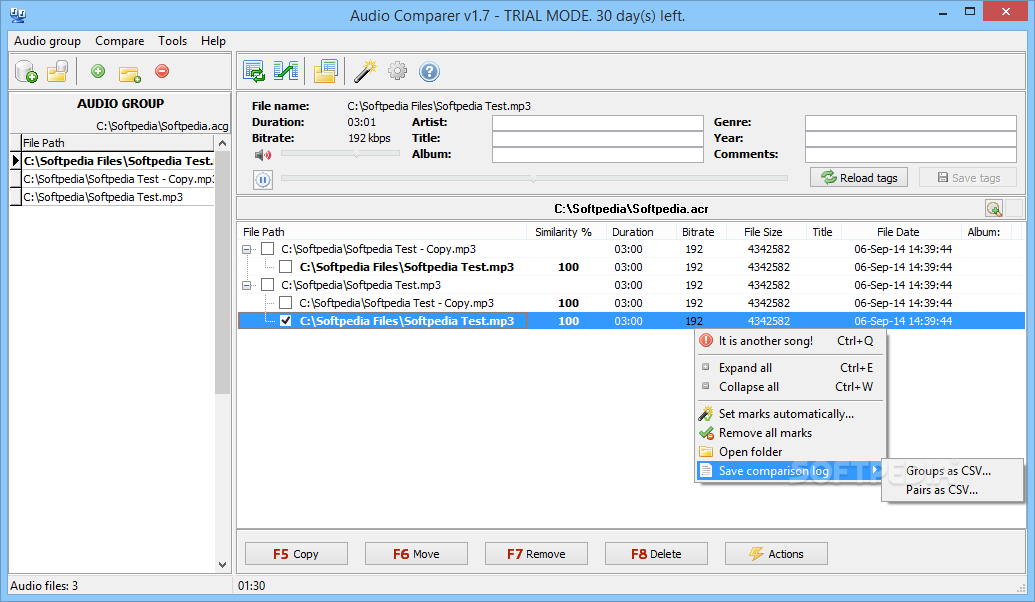This screenshot has height=602, width=1035.
Task: Click F7 Remove button
Action: 537,554
